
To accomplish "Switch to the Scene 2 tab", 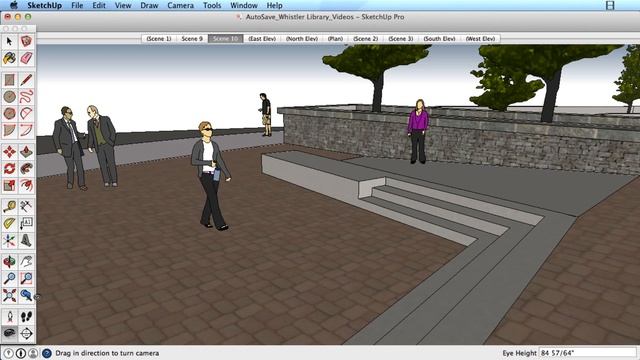I will pyautogui.click(x=365, y=38).
